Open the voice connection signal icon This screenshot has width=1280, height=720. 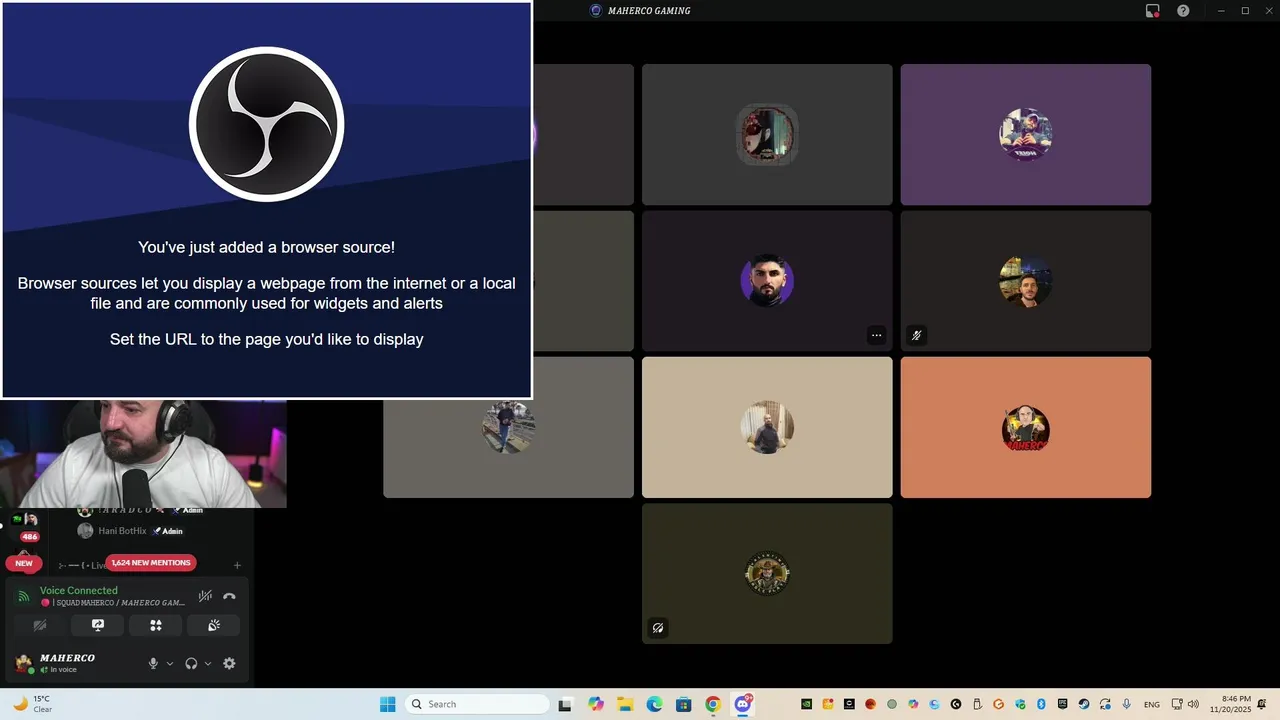pos(23,596)
